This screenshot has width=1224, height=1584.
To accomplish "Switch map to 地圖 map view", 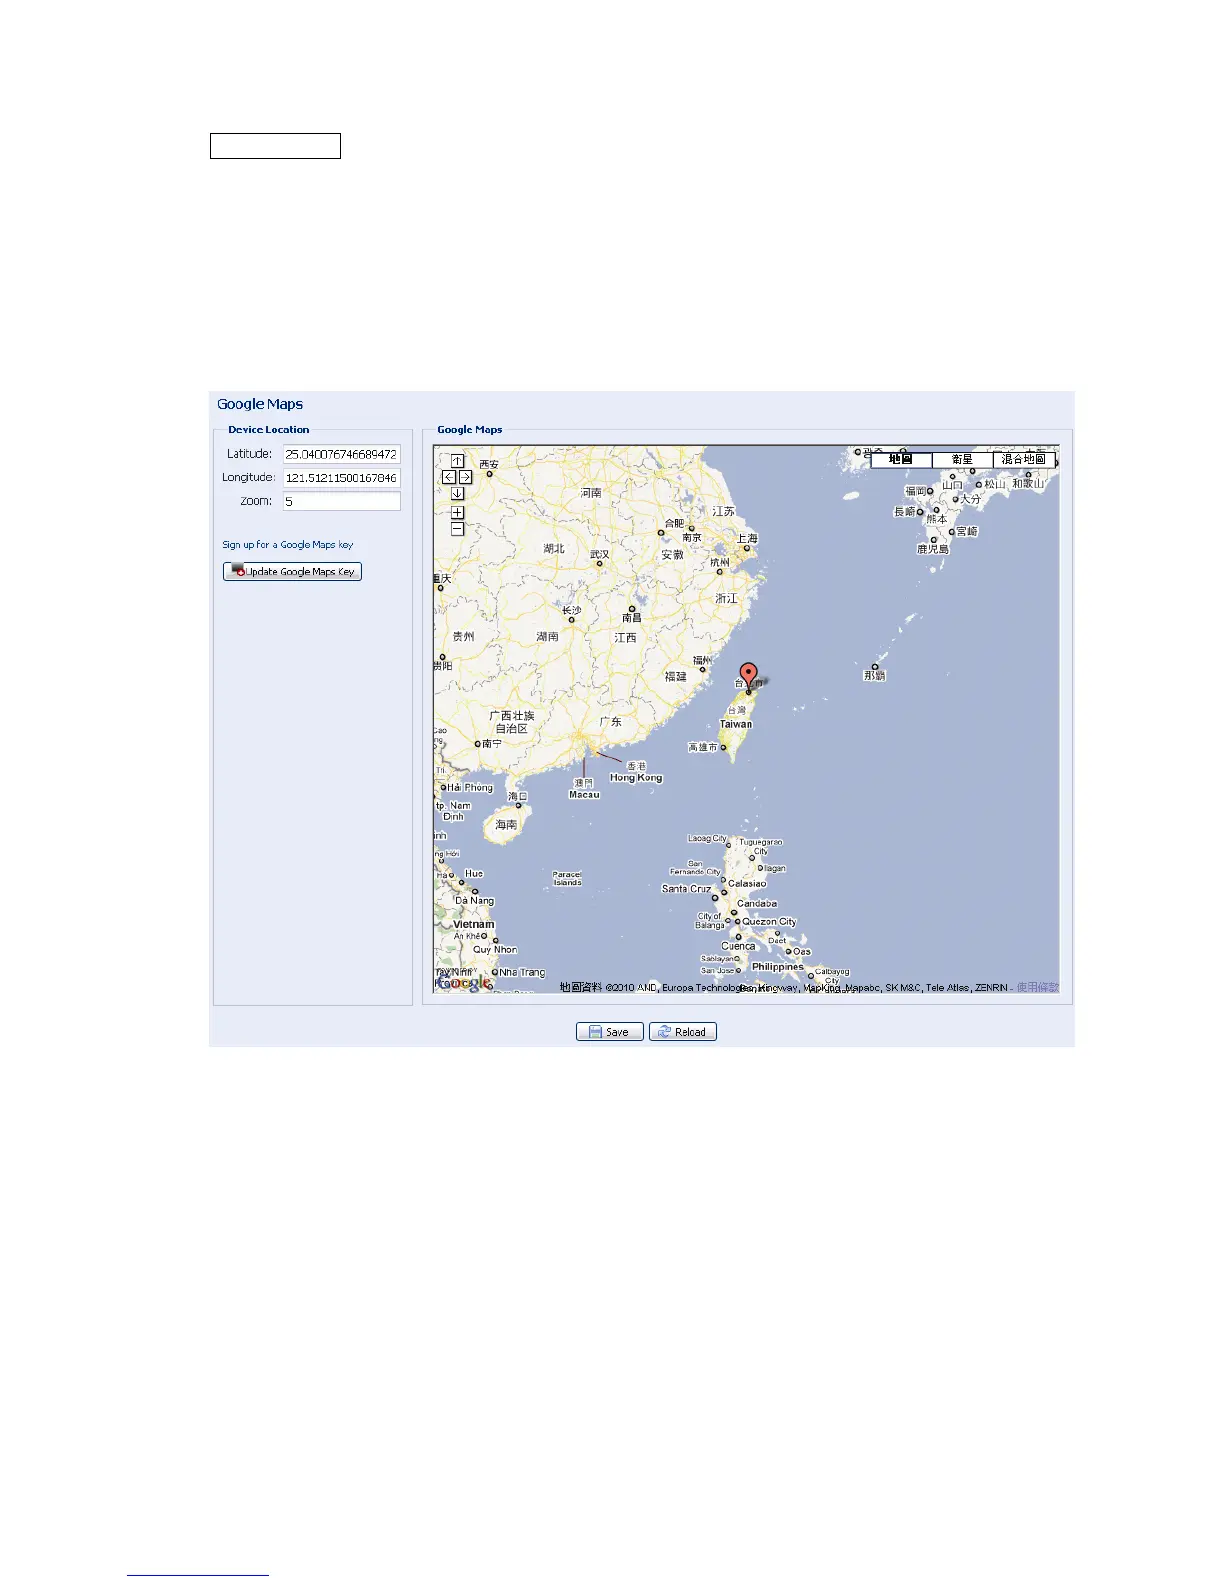I will tap(901, 459).
